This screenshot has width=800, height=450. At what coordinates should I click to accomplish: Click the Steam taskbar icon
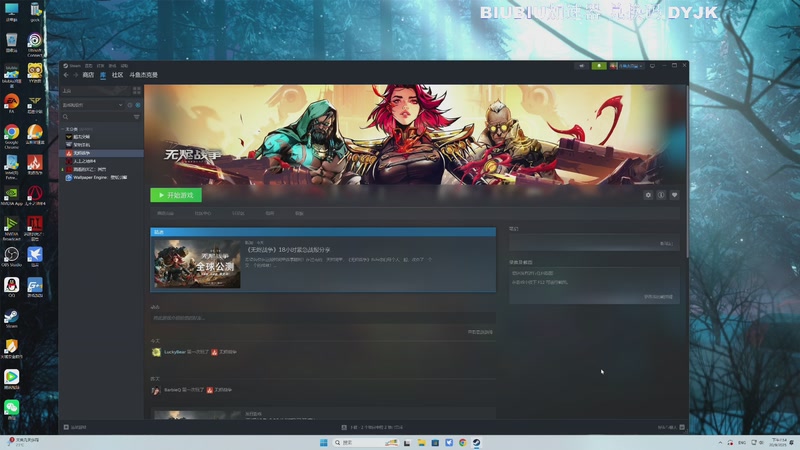[x=476, y=442]
